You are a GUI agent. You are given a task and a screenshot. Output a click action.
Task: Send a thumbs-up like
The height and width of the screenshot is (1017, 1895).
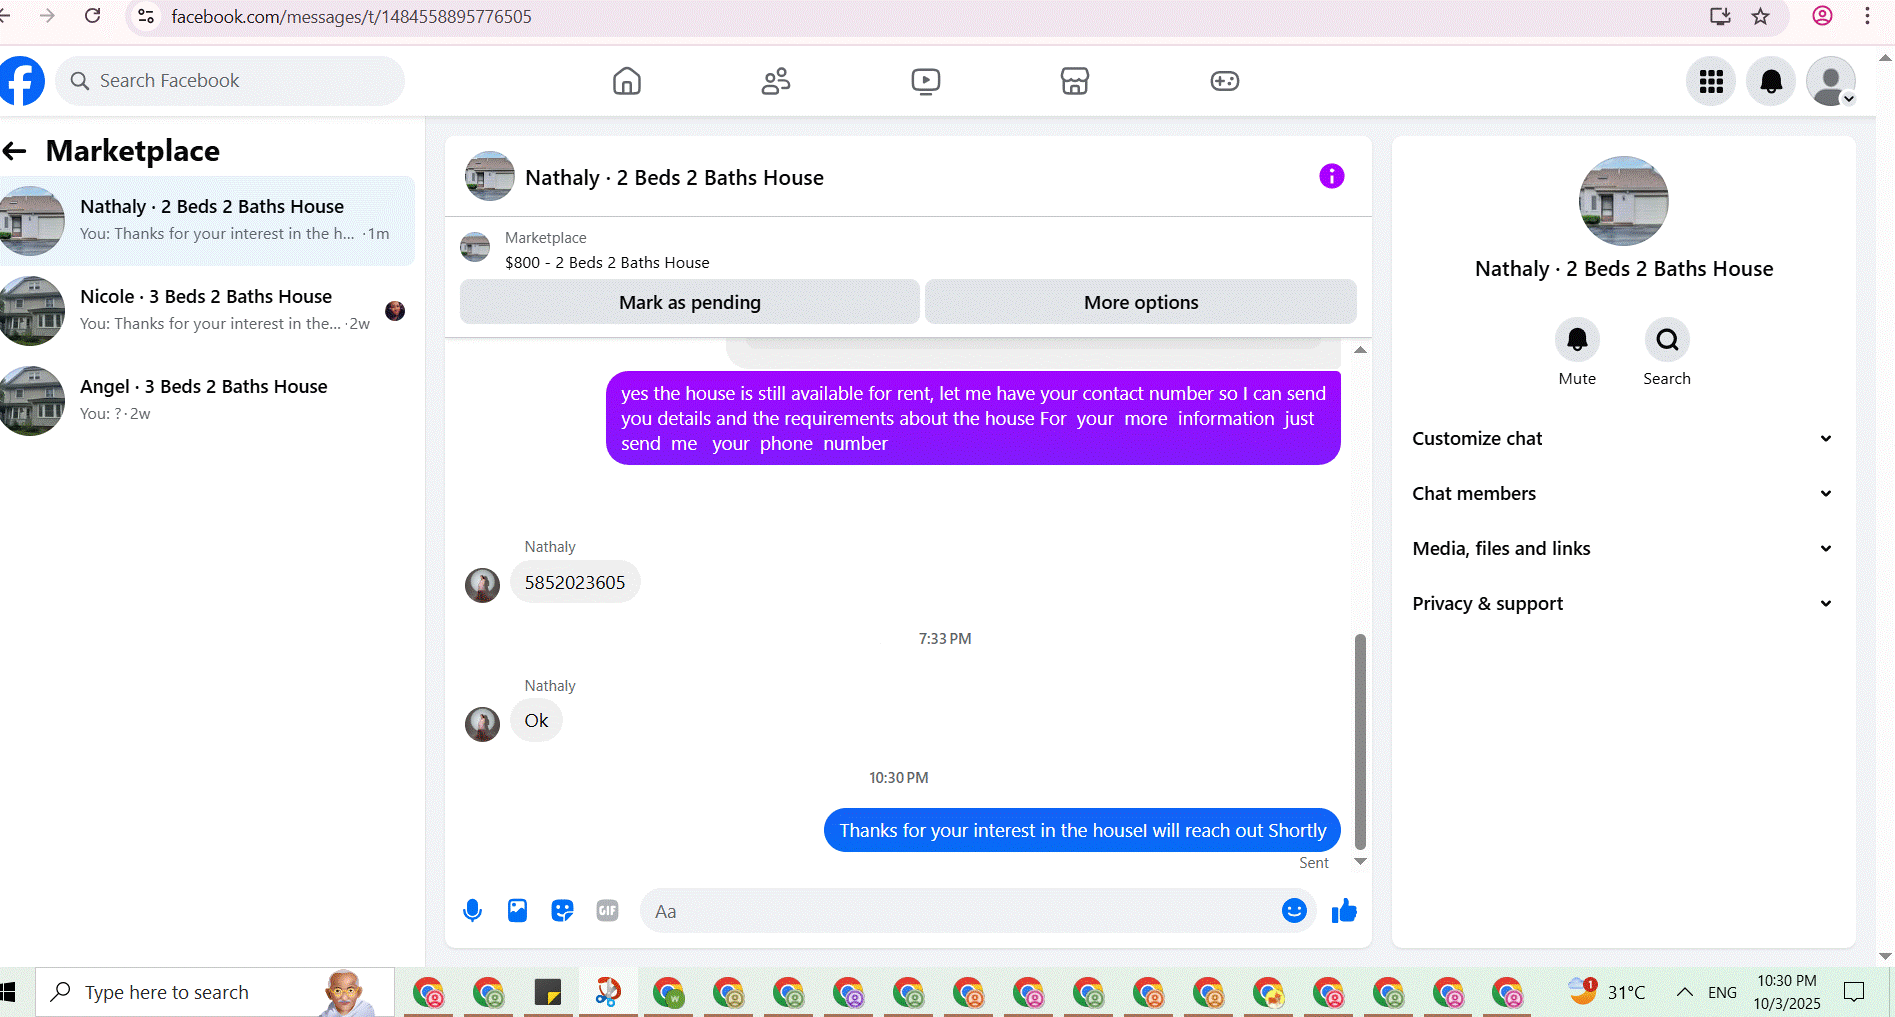(1344, 911)
